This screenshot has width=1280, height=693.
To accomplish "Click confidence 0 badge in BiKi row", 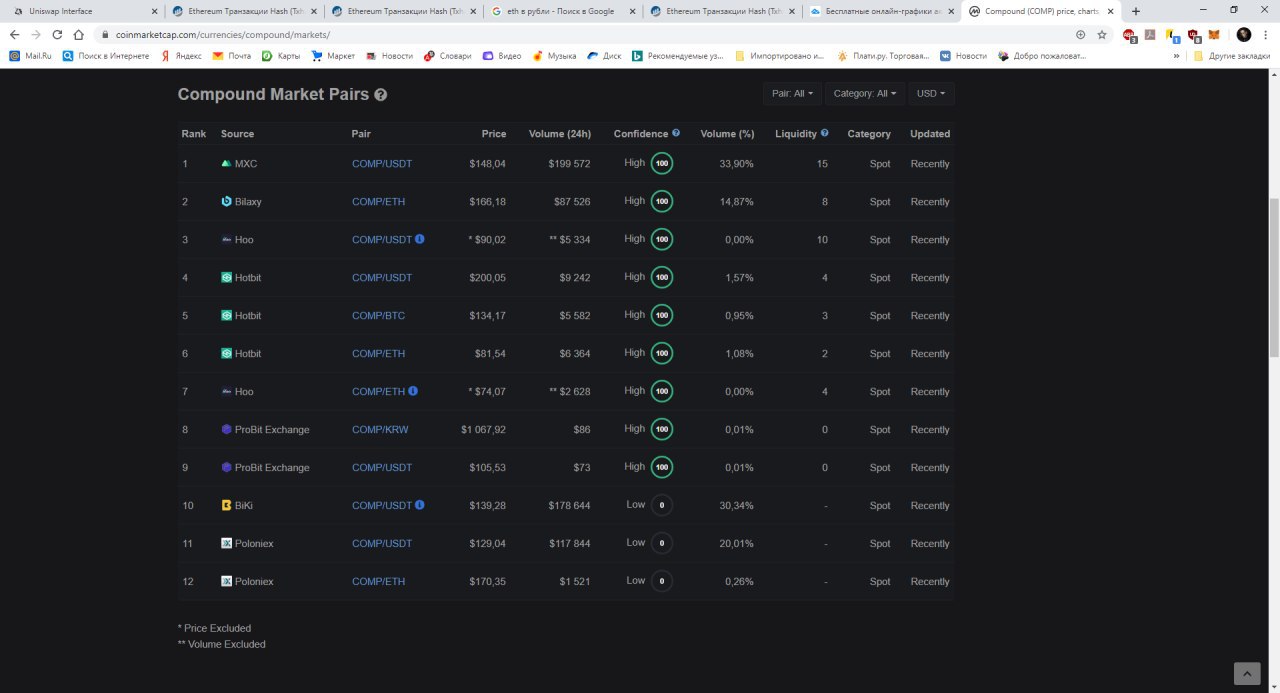I will point(662,505).
